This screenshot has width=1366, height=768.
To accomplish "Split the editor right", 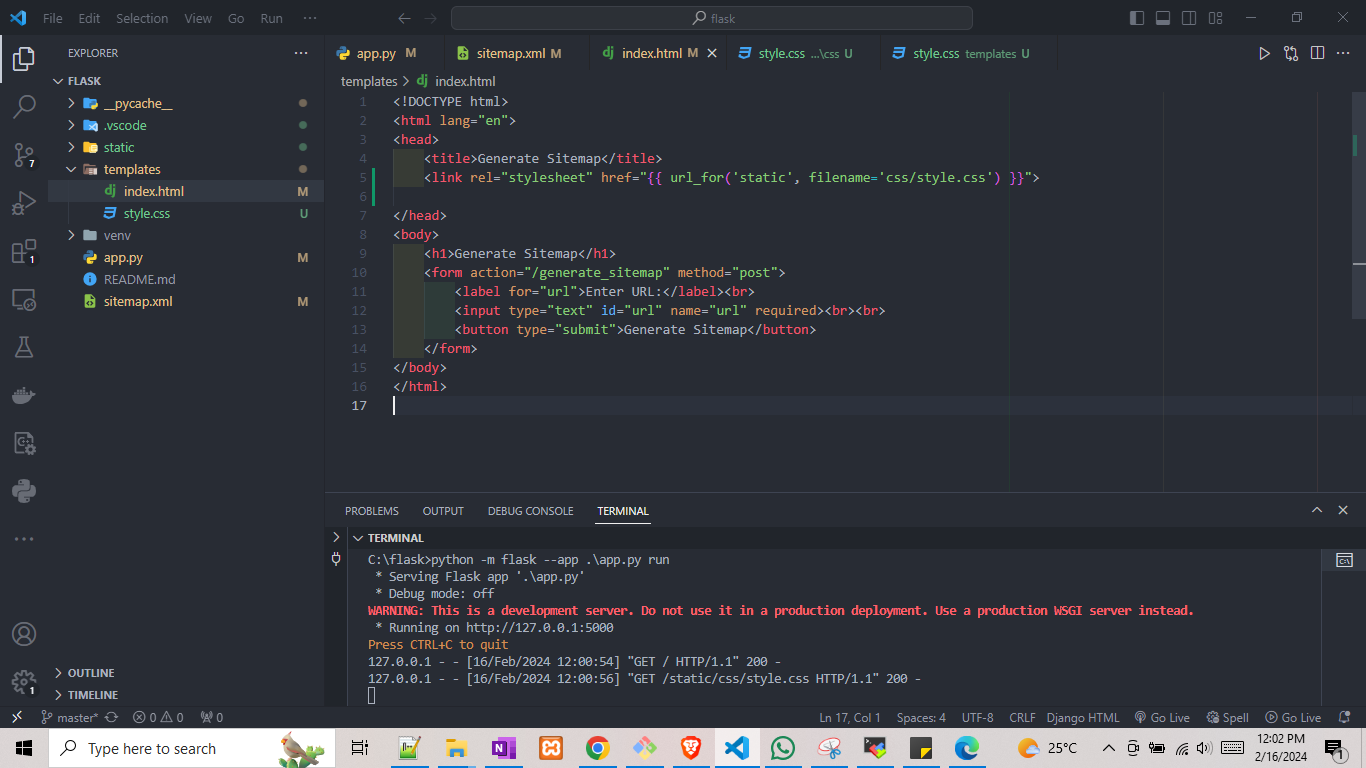I will tap(1317, 53).
